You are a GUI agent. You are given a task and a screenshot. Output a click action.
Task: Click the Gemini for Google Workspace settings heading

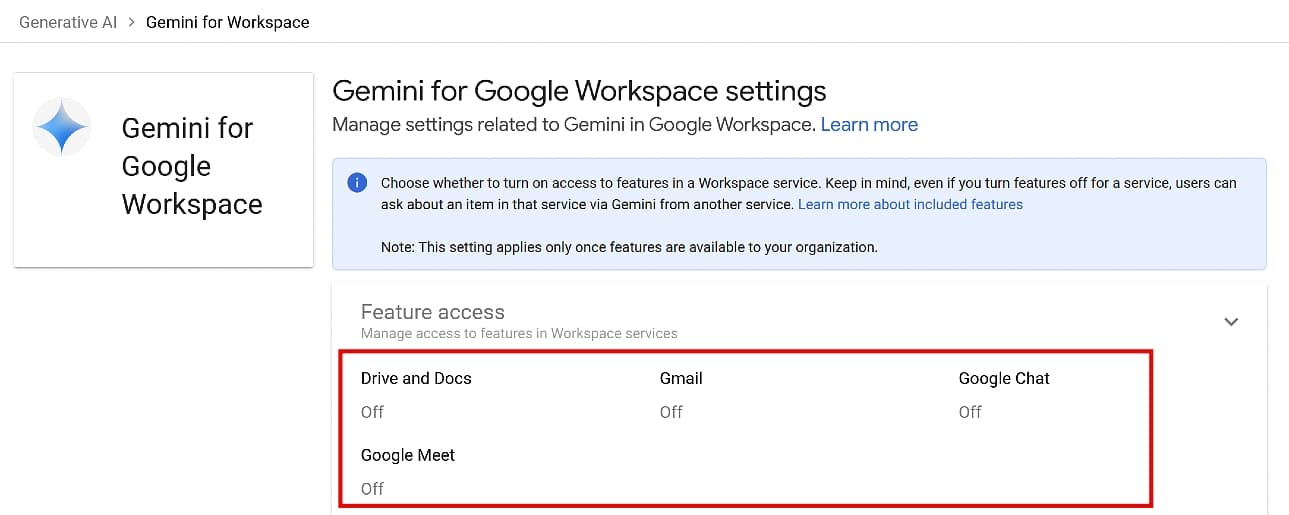point(579,91)
